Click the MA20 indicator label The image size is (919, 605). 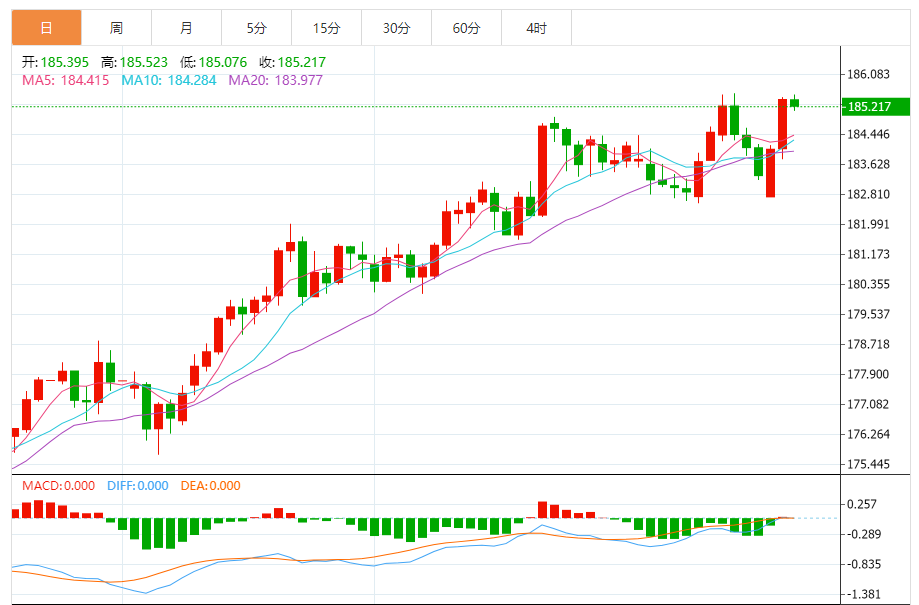(275, 80)
